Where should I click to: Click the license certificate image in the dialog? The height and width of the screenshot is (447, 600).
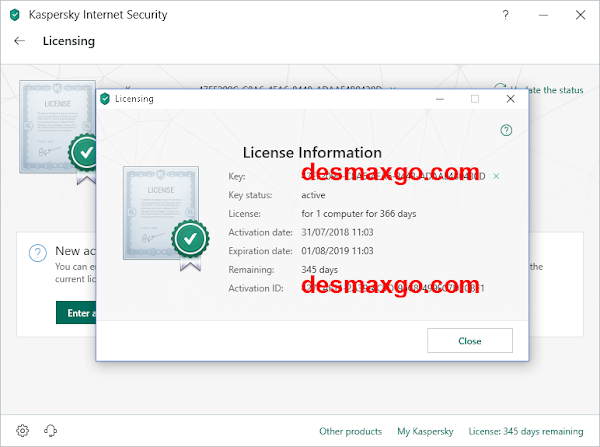point(166,218)
